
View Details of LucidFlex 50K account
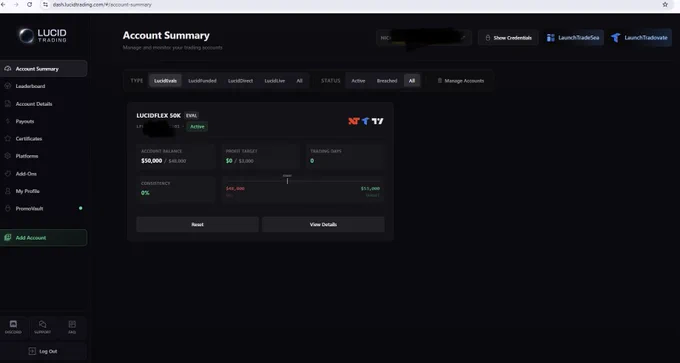click(323, 225)
